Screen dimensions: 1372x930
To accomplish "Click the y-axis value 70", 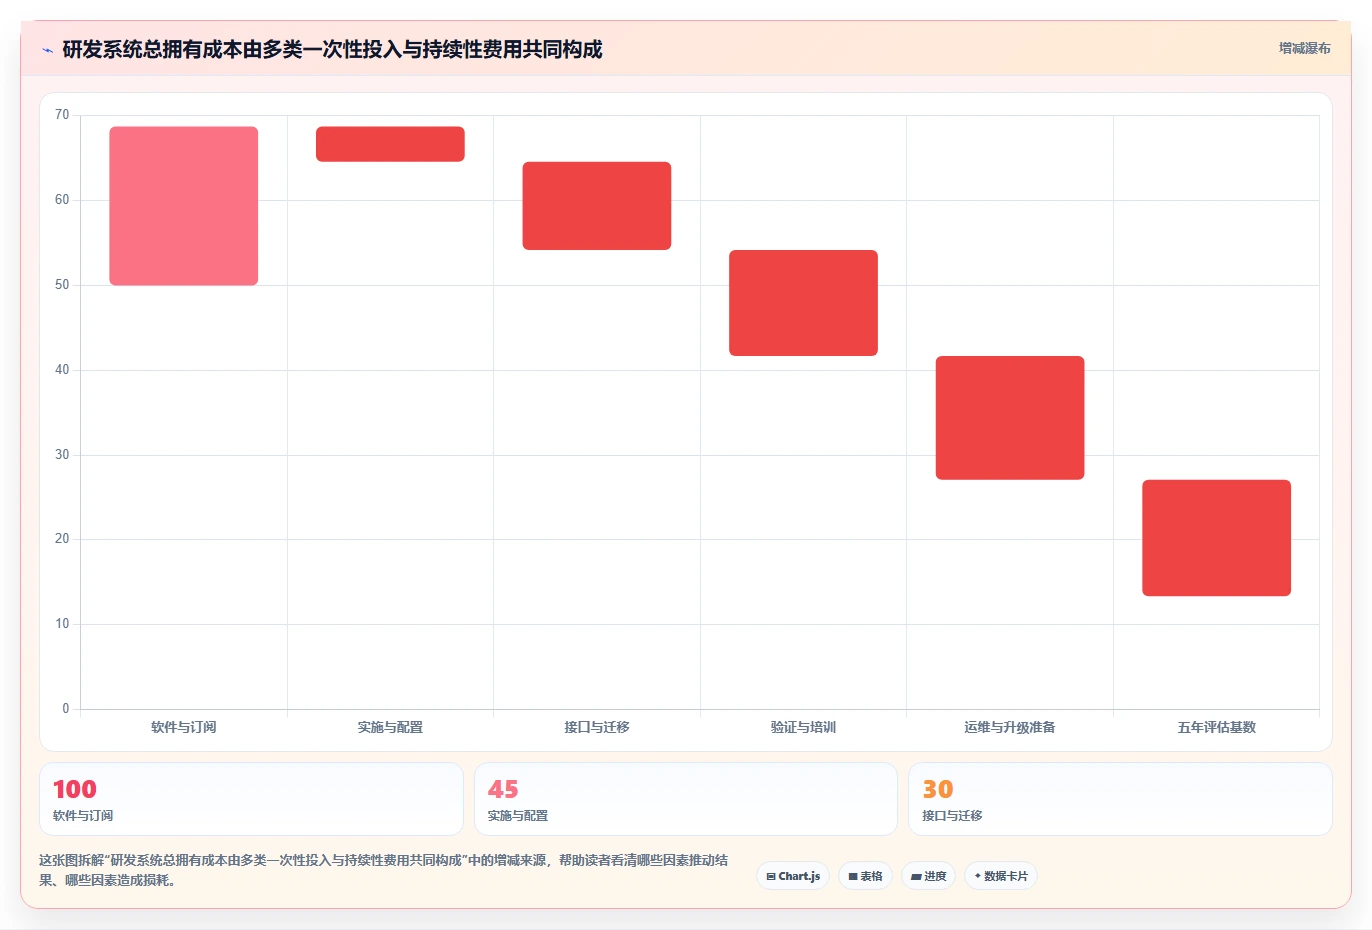I will [x=62, y=115].
